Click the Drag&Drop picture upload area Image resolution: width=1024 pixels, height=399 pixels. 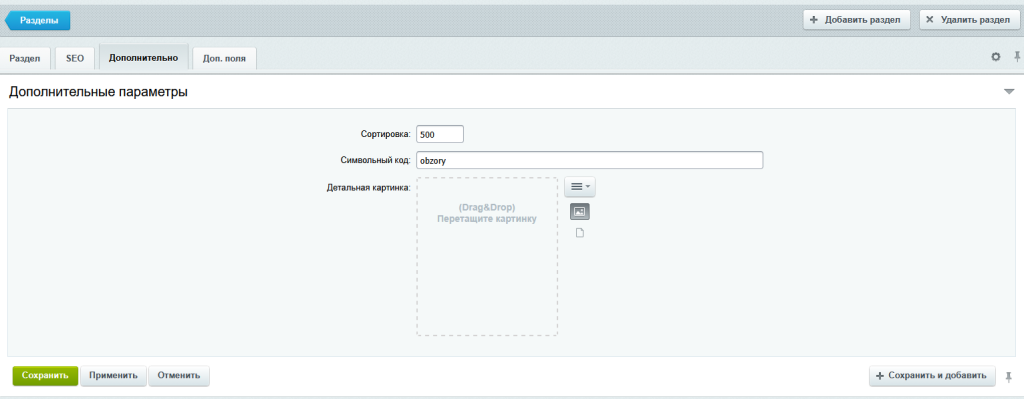tap(487, 257)
